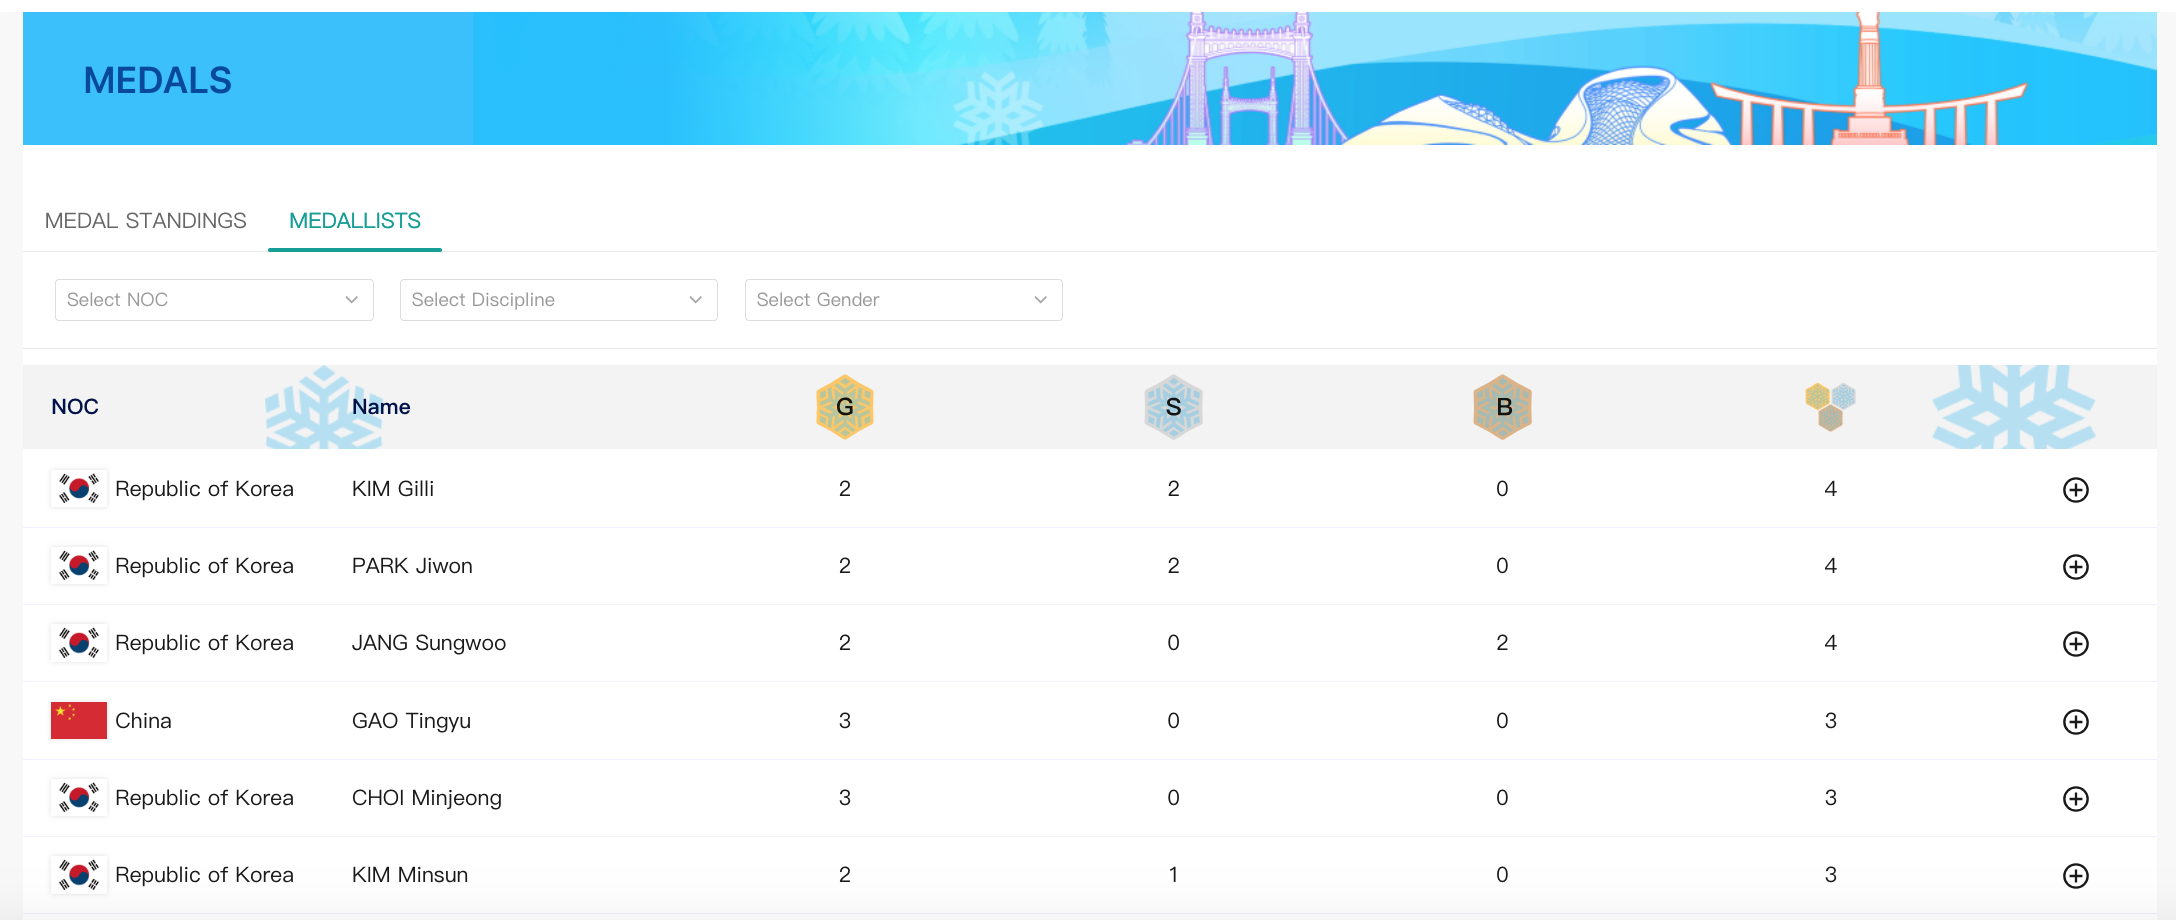Click the NOC column header
The image size is (2176, 920).
(75, 407)
